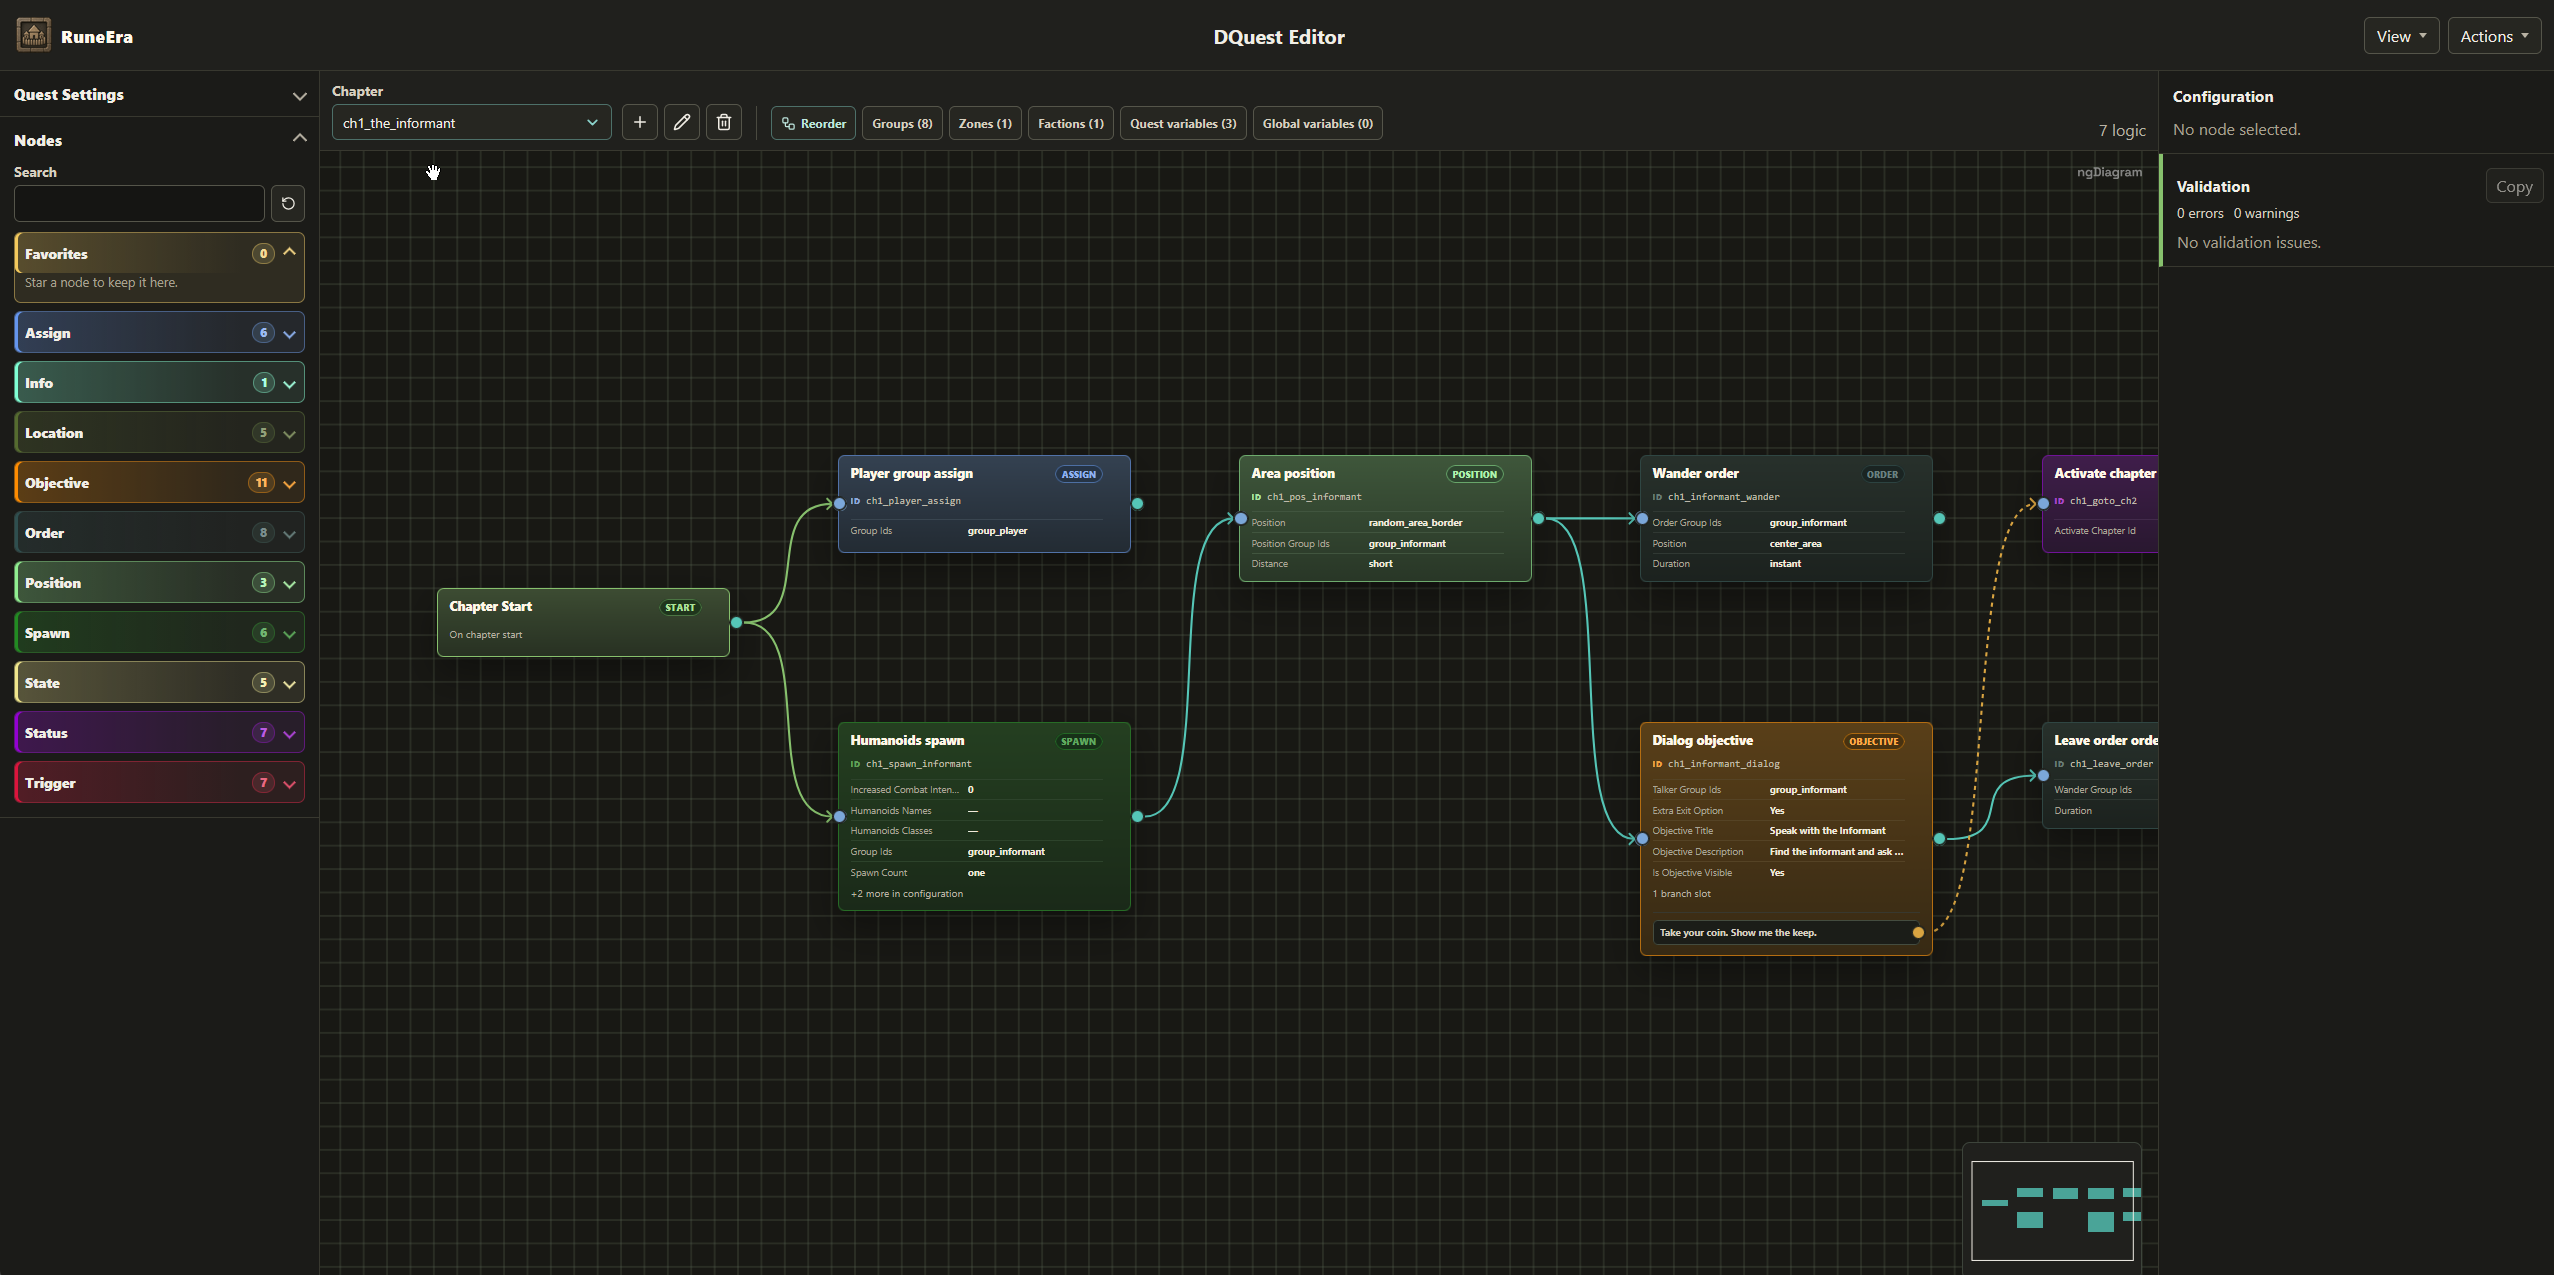Open the View menu

click(2401, 36)
